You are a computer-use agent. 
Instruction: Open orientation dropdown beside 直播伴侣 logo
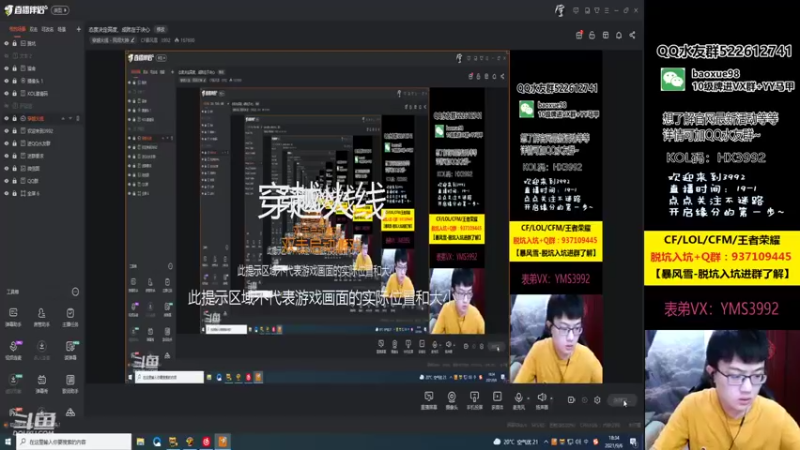pyautogui.click(x=60, y=10)
